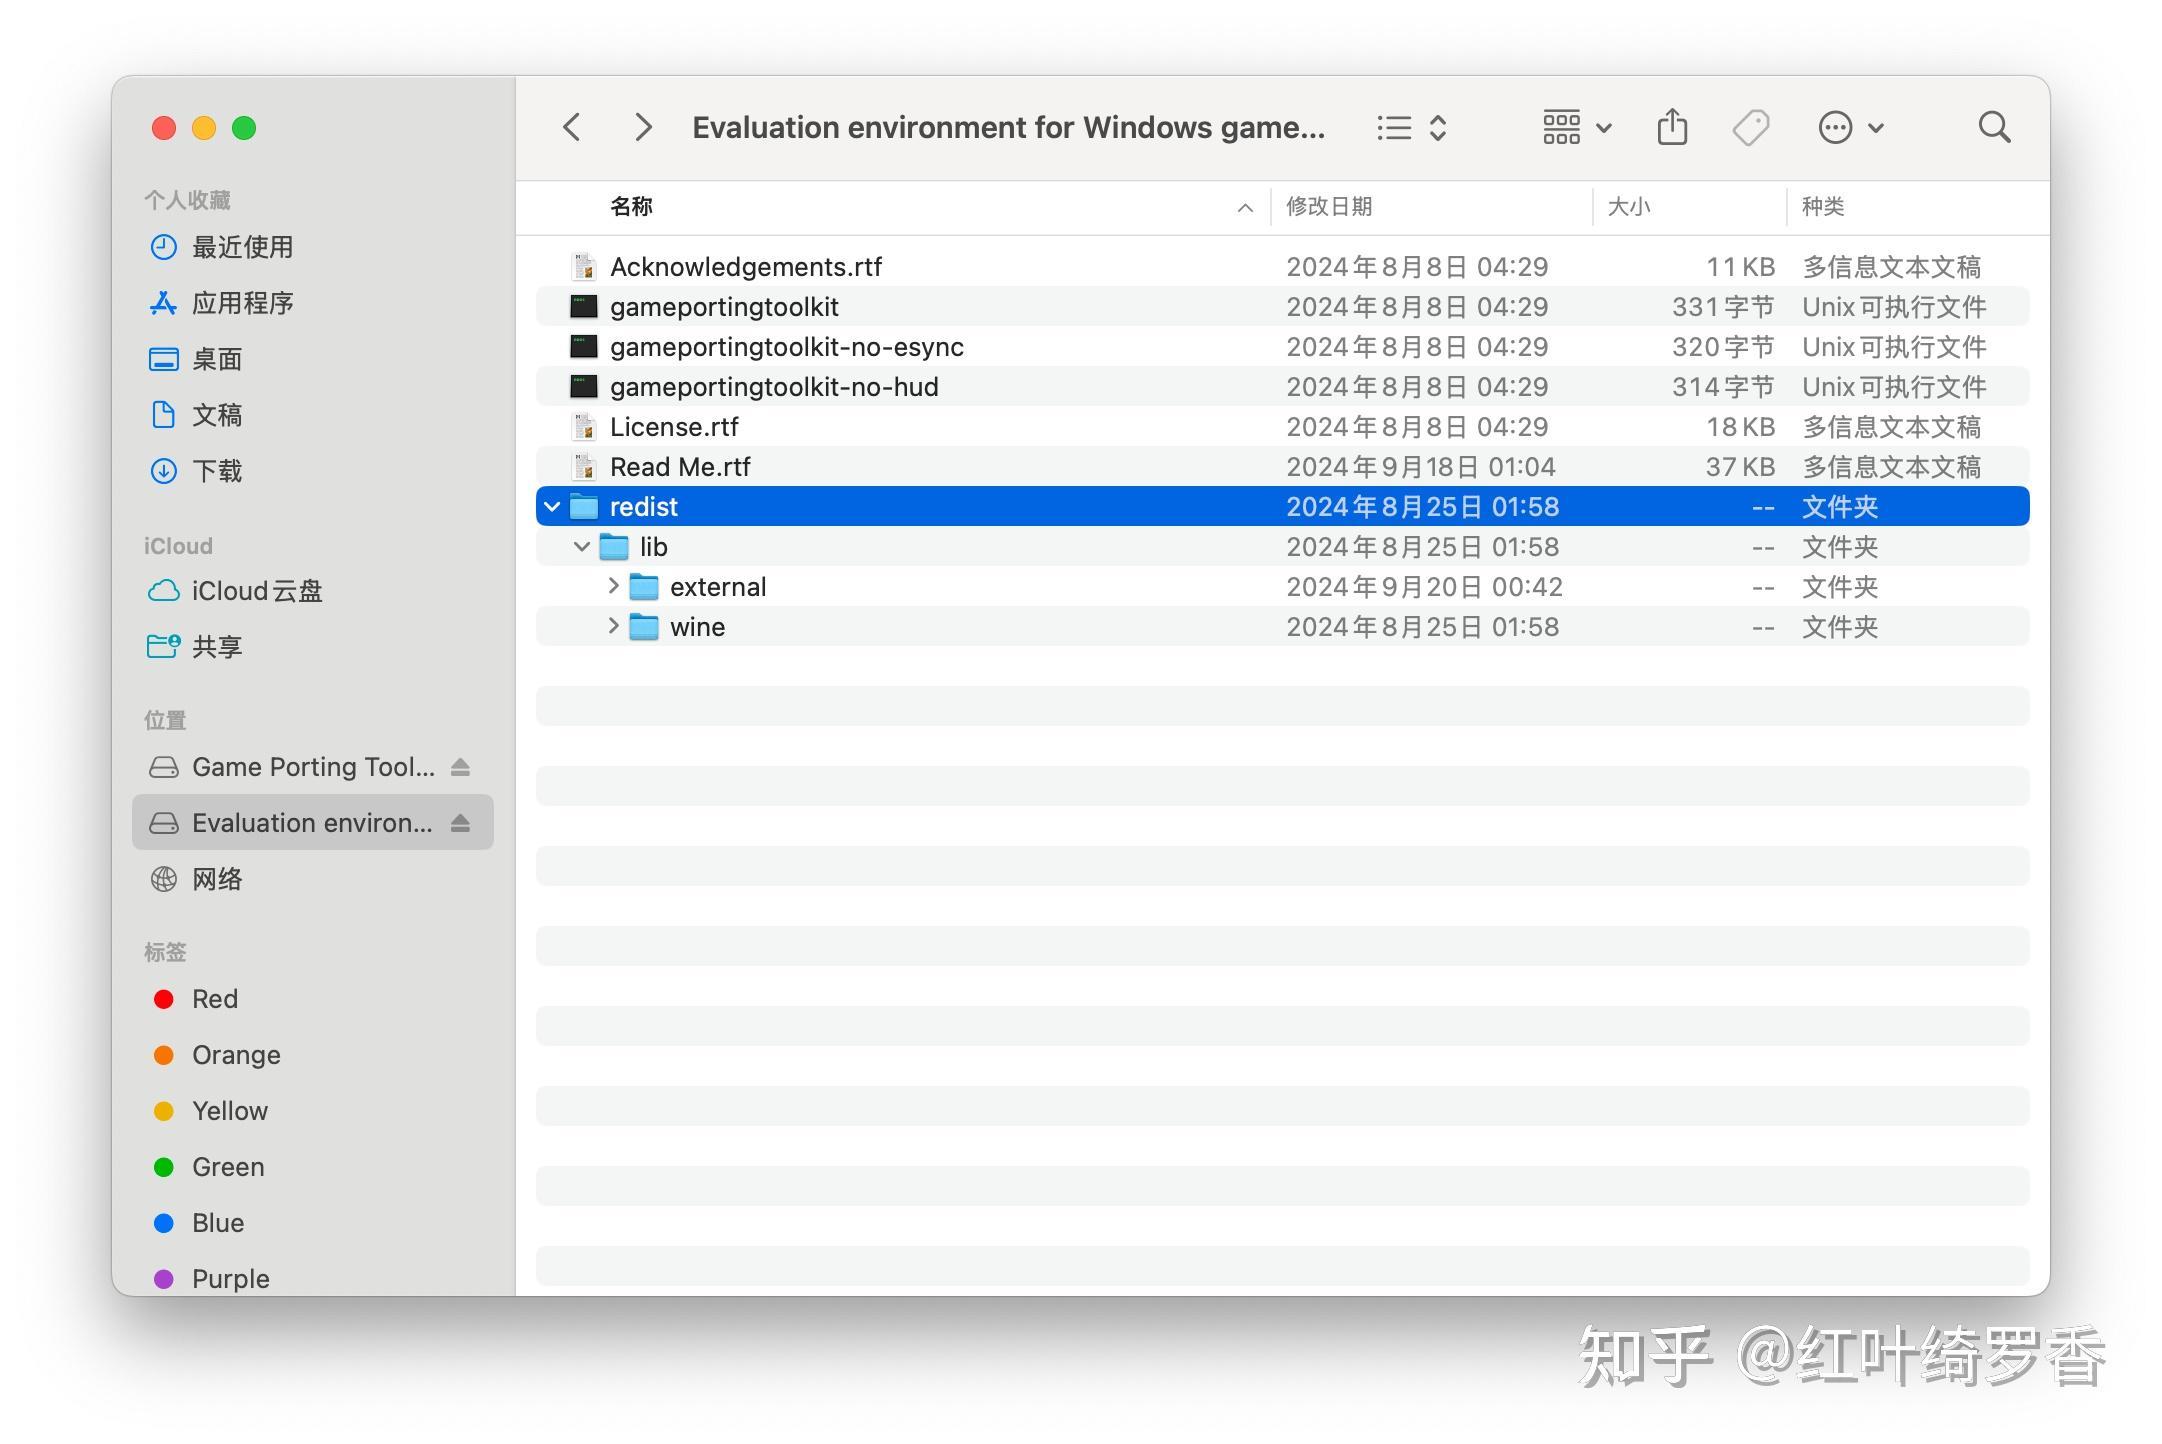Screen dimensions: 2162x1444
Task: Open search with magnifying glass icon
Action: (1993, 127)
